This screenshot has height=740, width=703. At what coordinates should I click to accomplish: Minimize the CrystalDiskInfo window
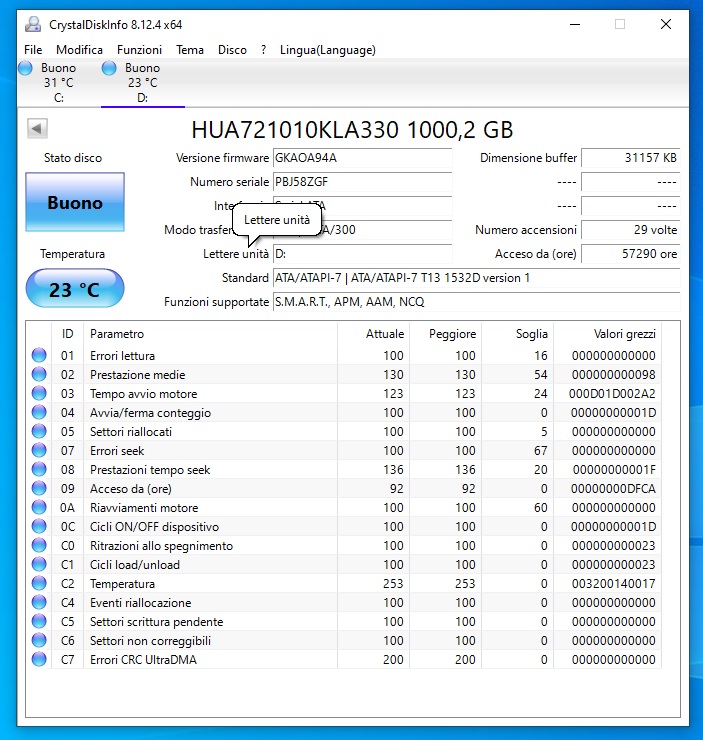point(575,25)
